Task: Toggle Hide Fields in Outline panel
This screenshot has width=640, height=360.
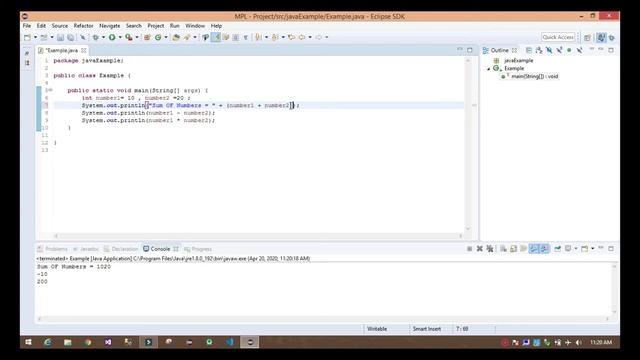Action: click(x=549, y=50)
